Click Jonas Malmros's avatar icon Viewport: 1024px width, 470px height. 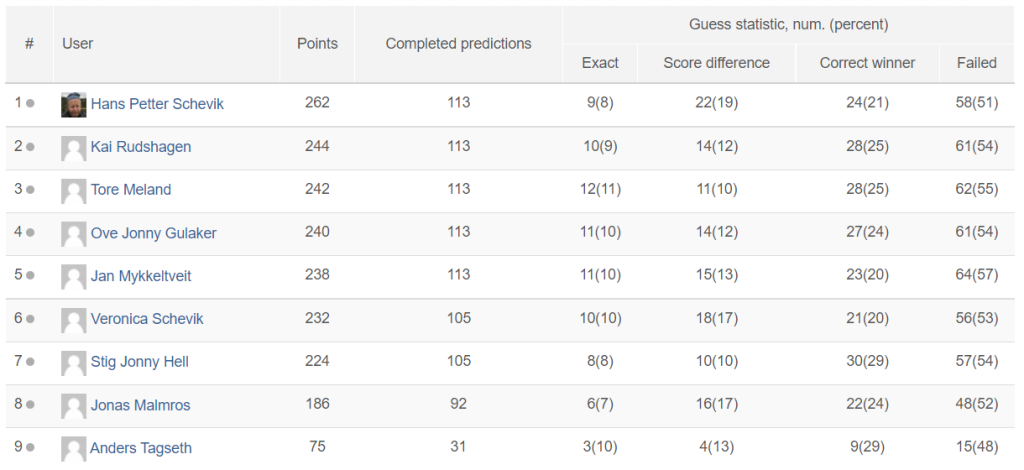pyautogui.click(x=74, y=406)
